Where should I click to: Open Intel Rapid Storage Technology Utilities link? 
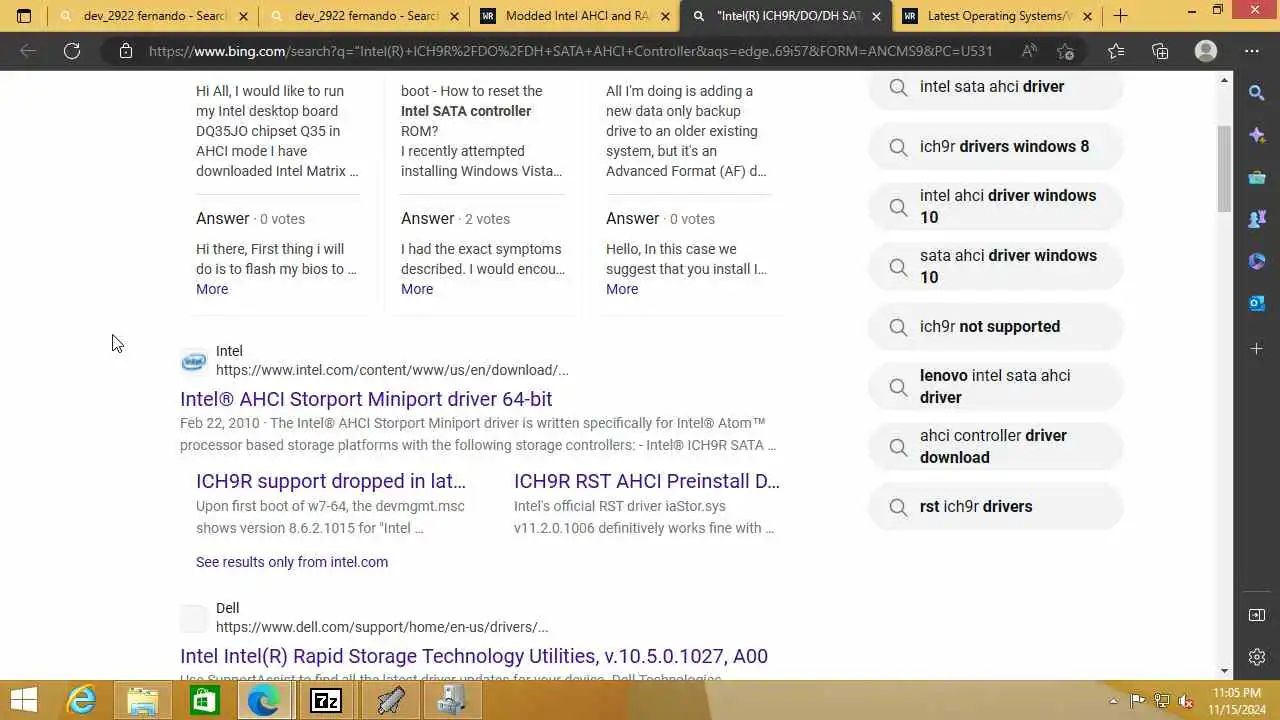[x=474, y=656]
